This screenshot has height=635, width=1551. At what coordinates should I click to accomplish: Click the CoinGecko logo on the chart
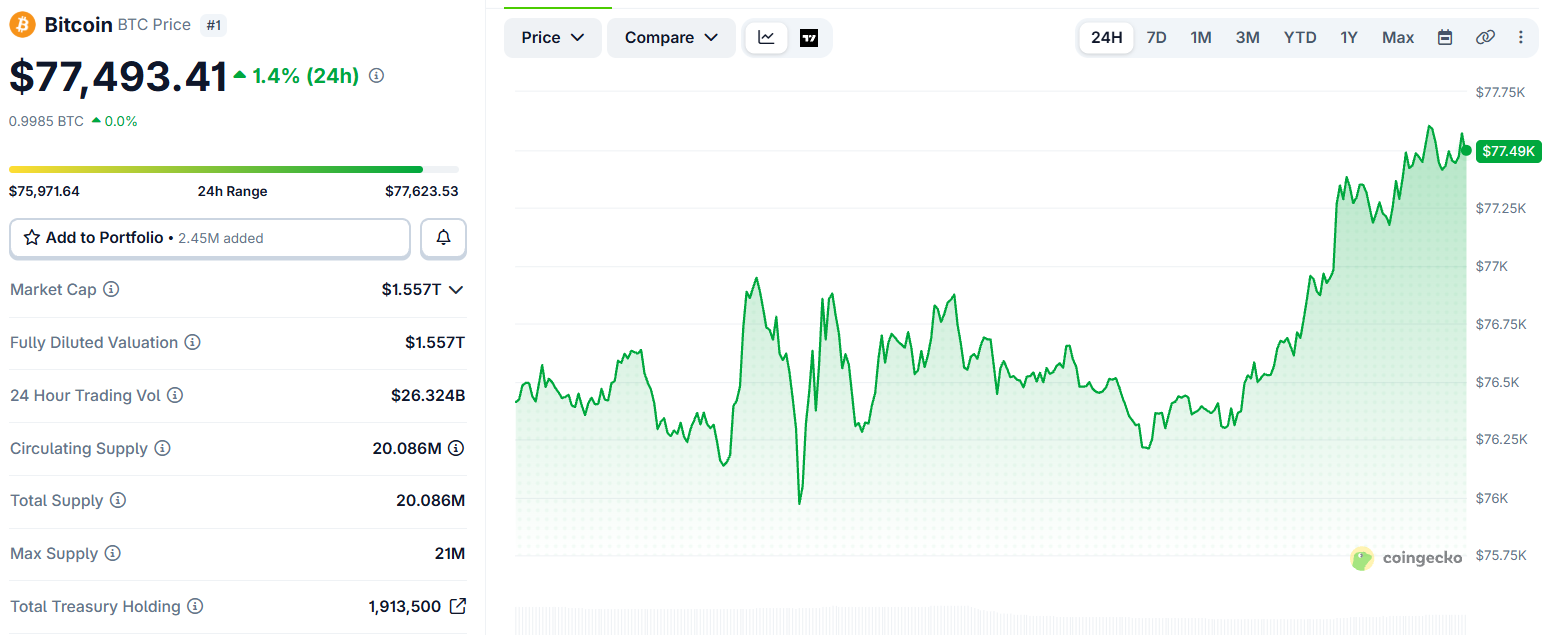tap(1406, 558)
